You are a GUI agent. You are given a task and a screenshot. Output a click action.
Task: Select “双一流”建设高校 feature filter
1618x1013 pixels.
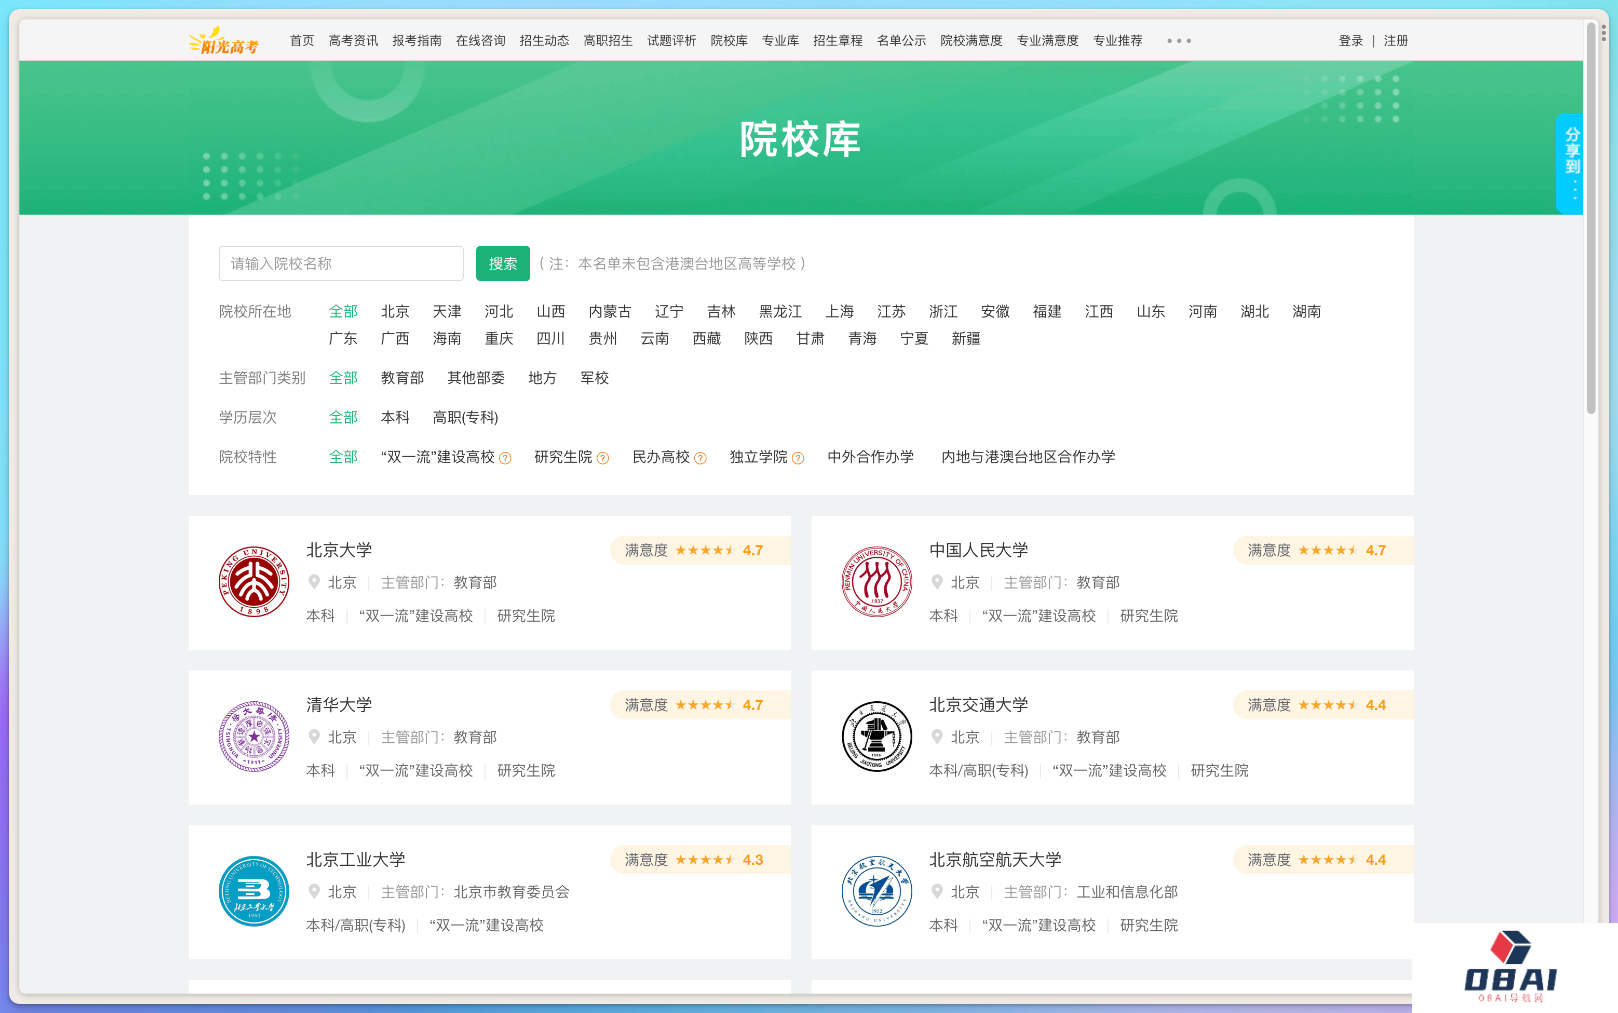438,457
